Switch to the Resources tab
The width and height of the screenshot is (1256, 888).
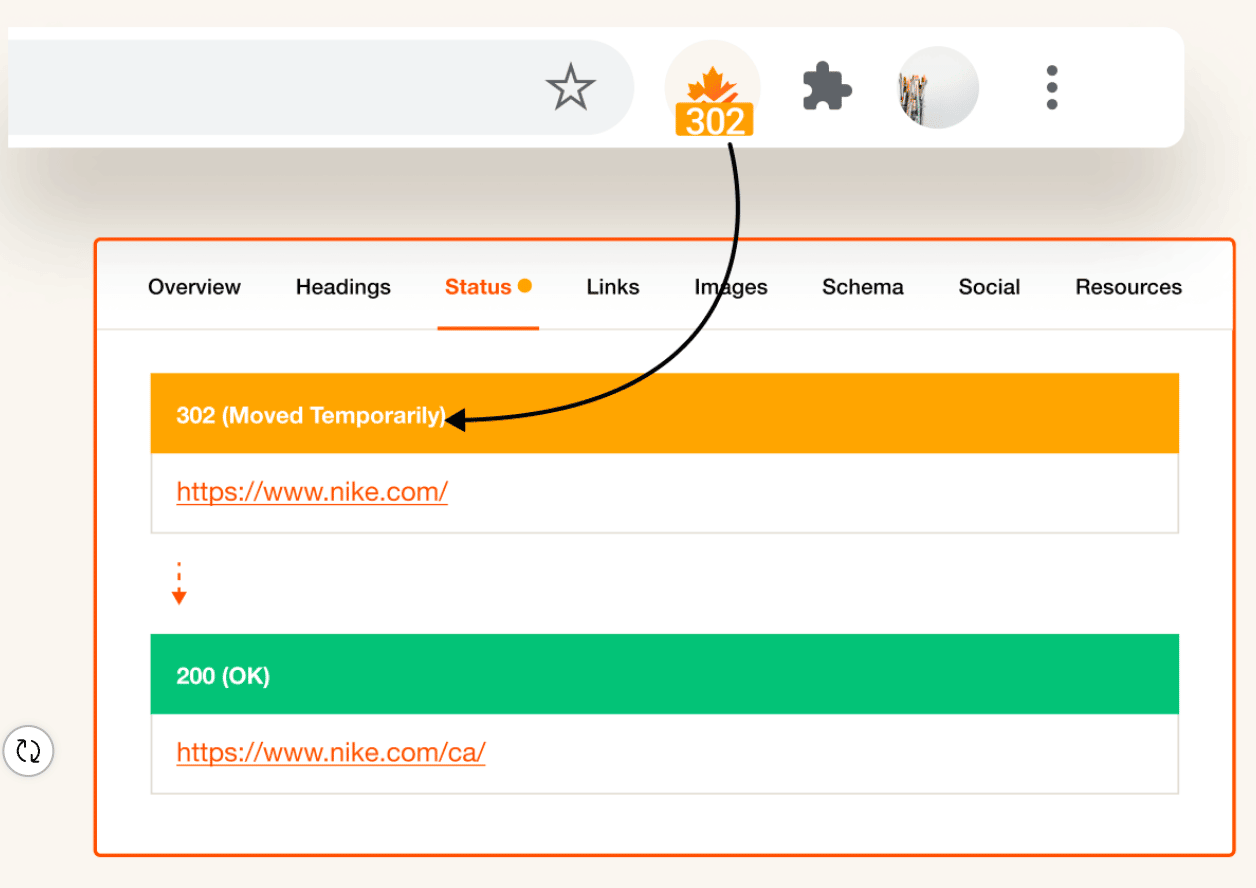point(1128,287)
